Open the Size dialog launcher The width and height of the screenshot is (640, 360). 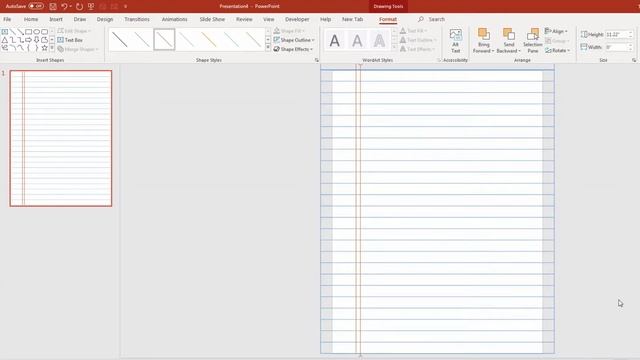tap(634, 60)
